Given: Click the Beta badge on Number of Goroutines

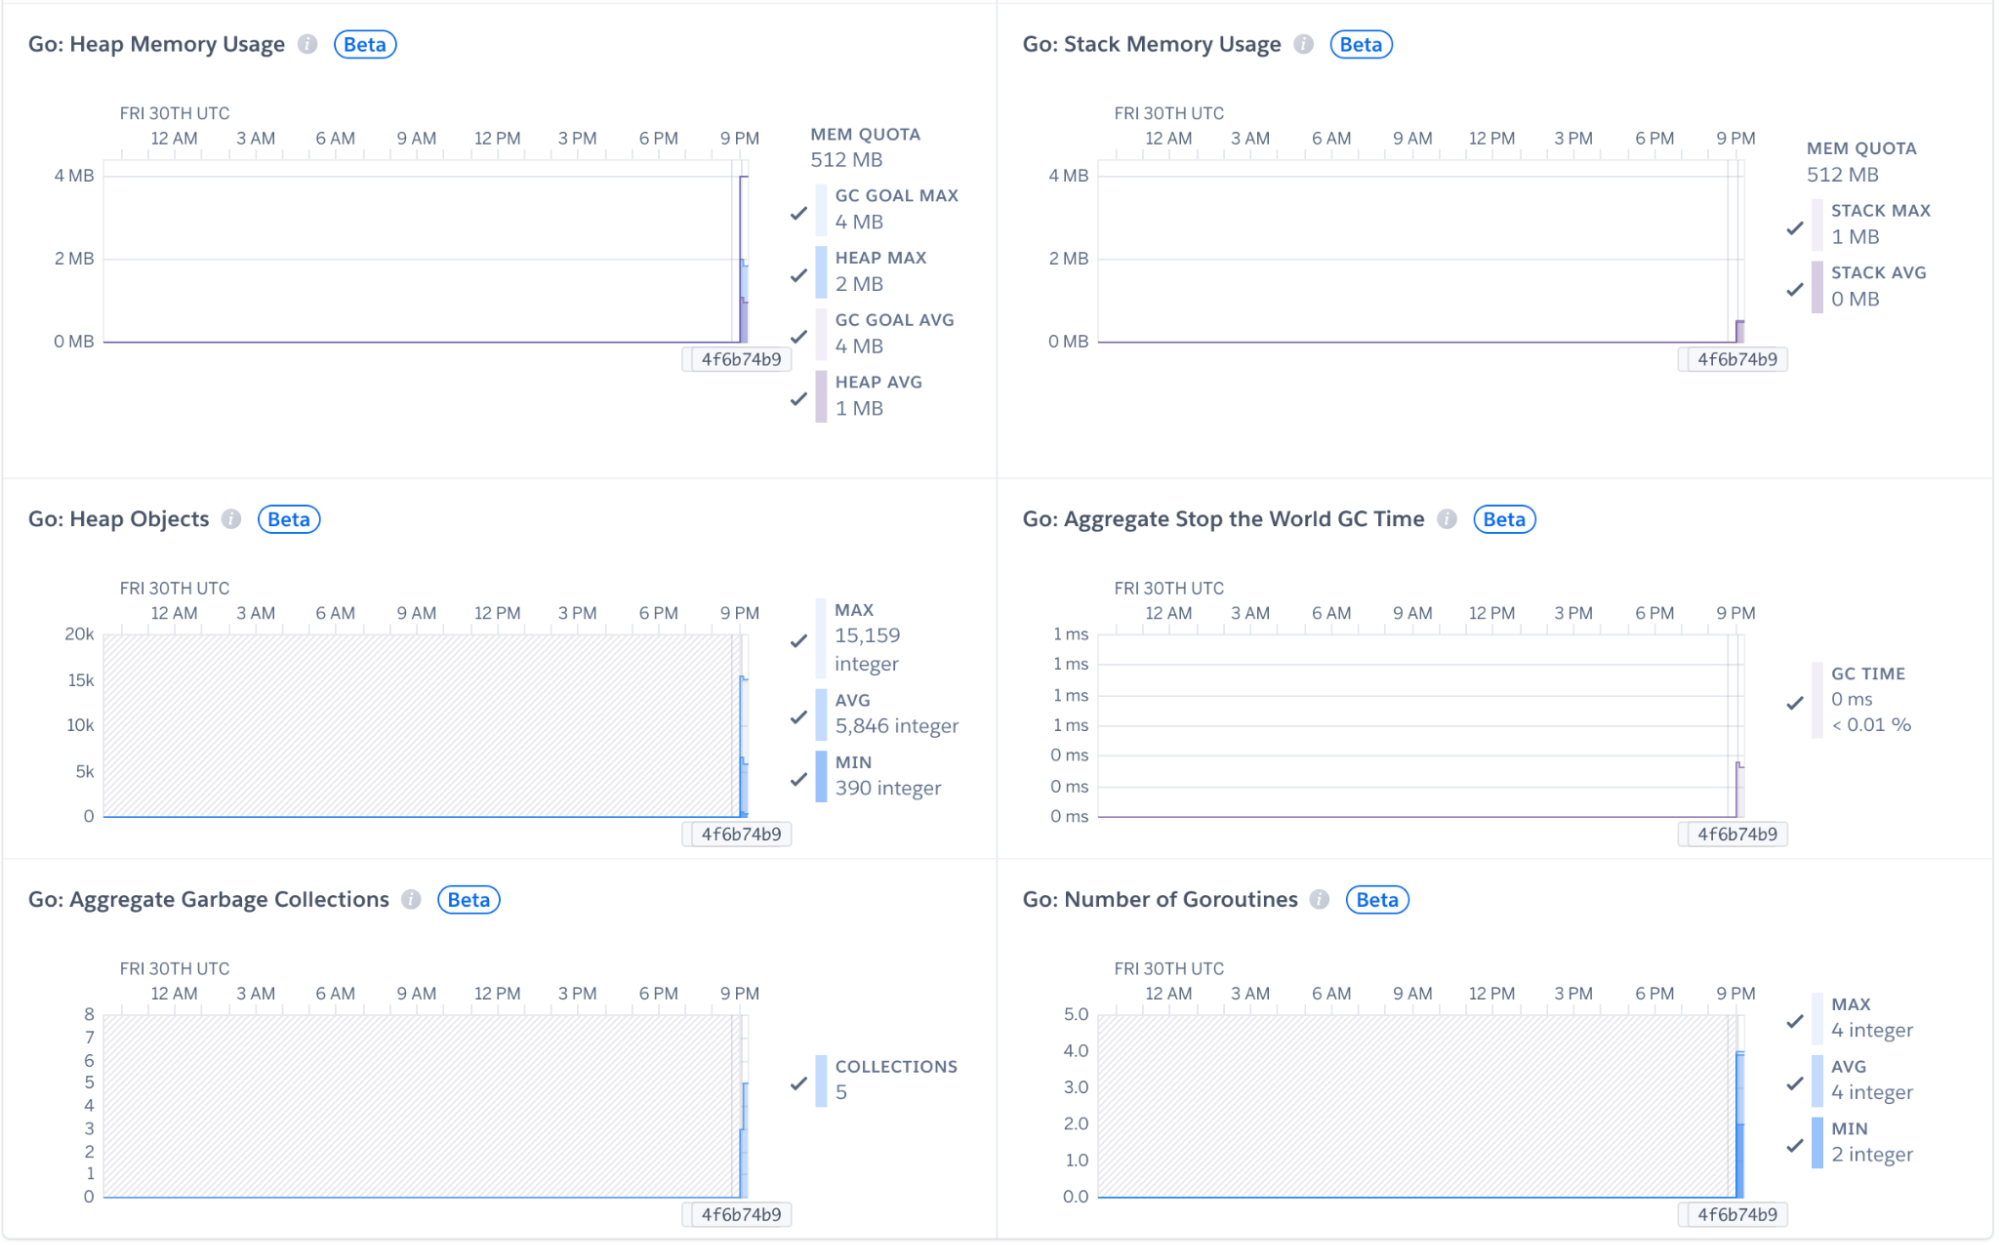Looking at the screenshot, I should [x=1376, y=899].
